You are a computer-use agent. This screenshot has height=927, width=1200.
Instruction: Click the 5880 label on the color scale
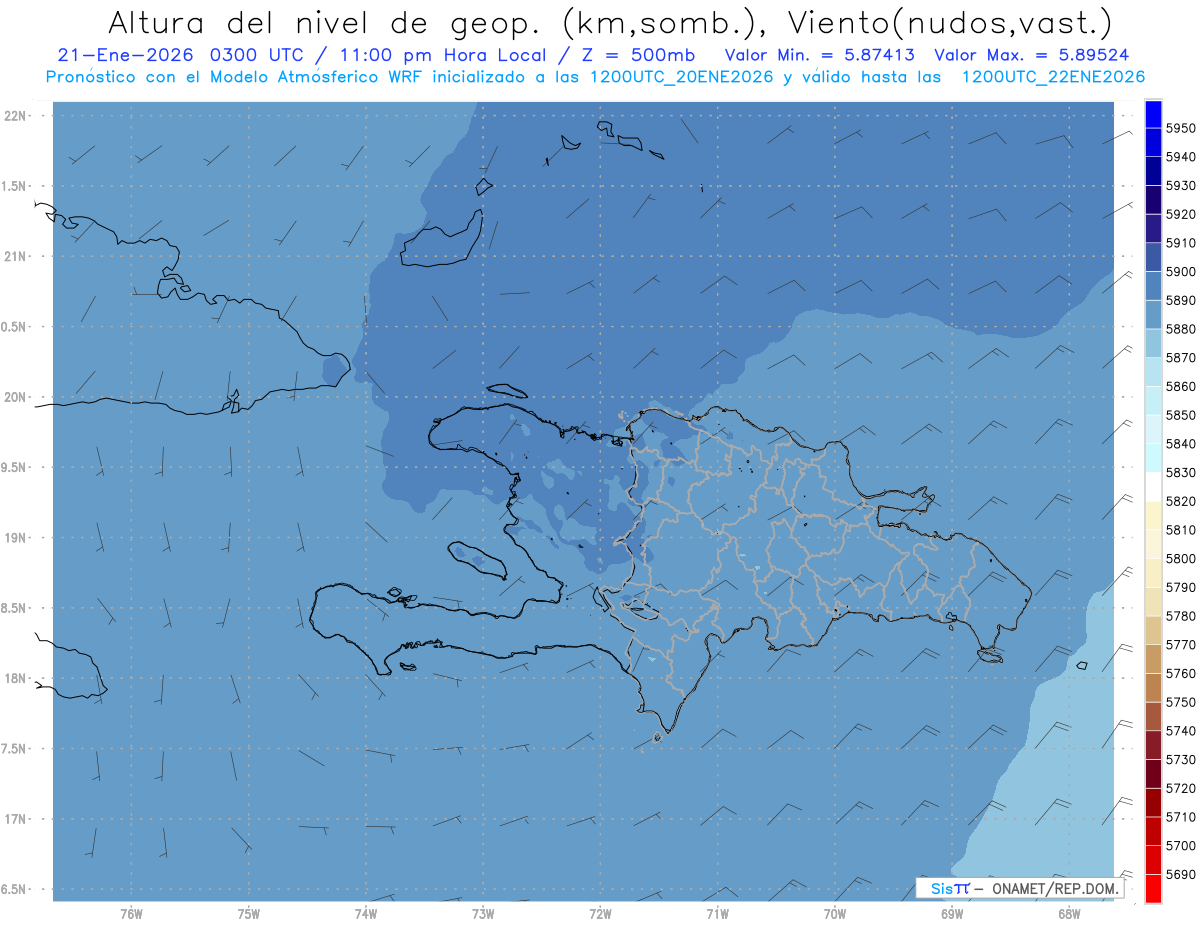[x=1180, y=329]
